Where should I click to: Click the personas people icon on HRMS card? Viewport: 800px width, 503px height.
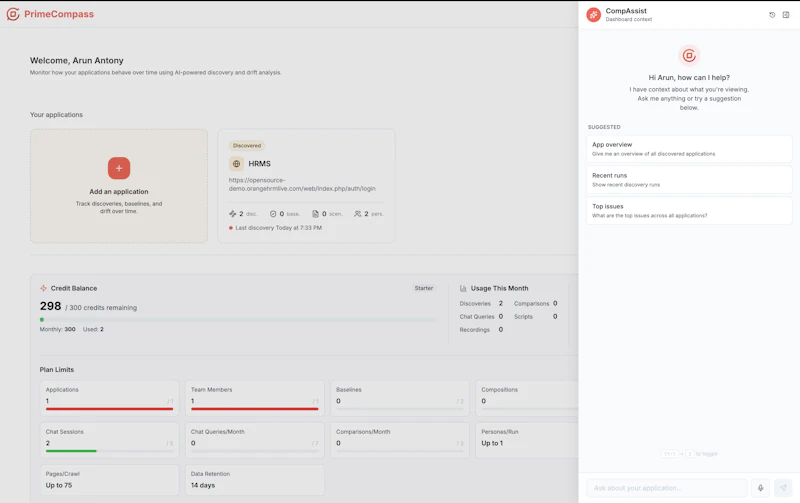[x=358, y=214]
